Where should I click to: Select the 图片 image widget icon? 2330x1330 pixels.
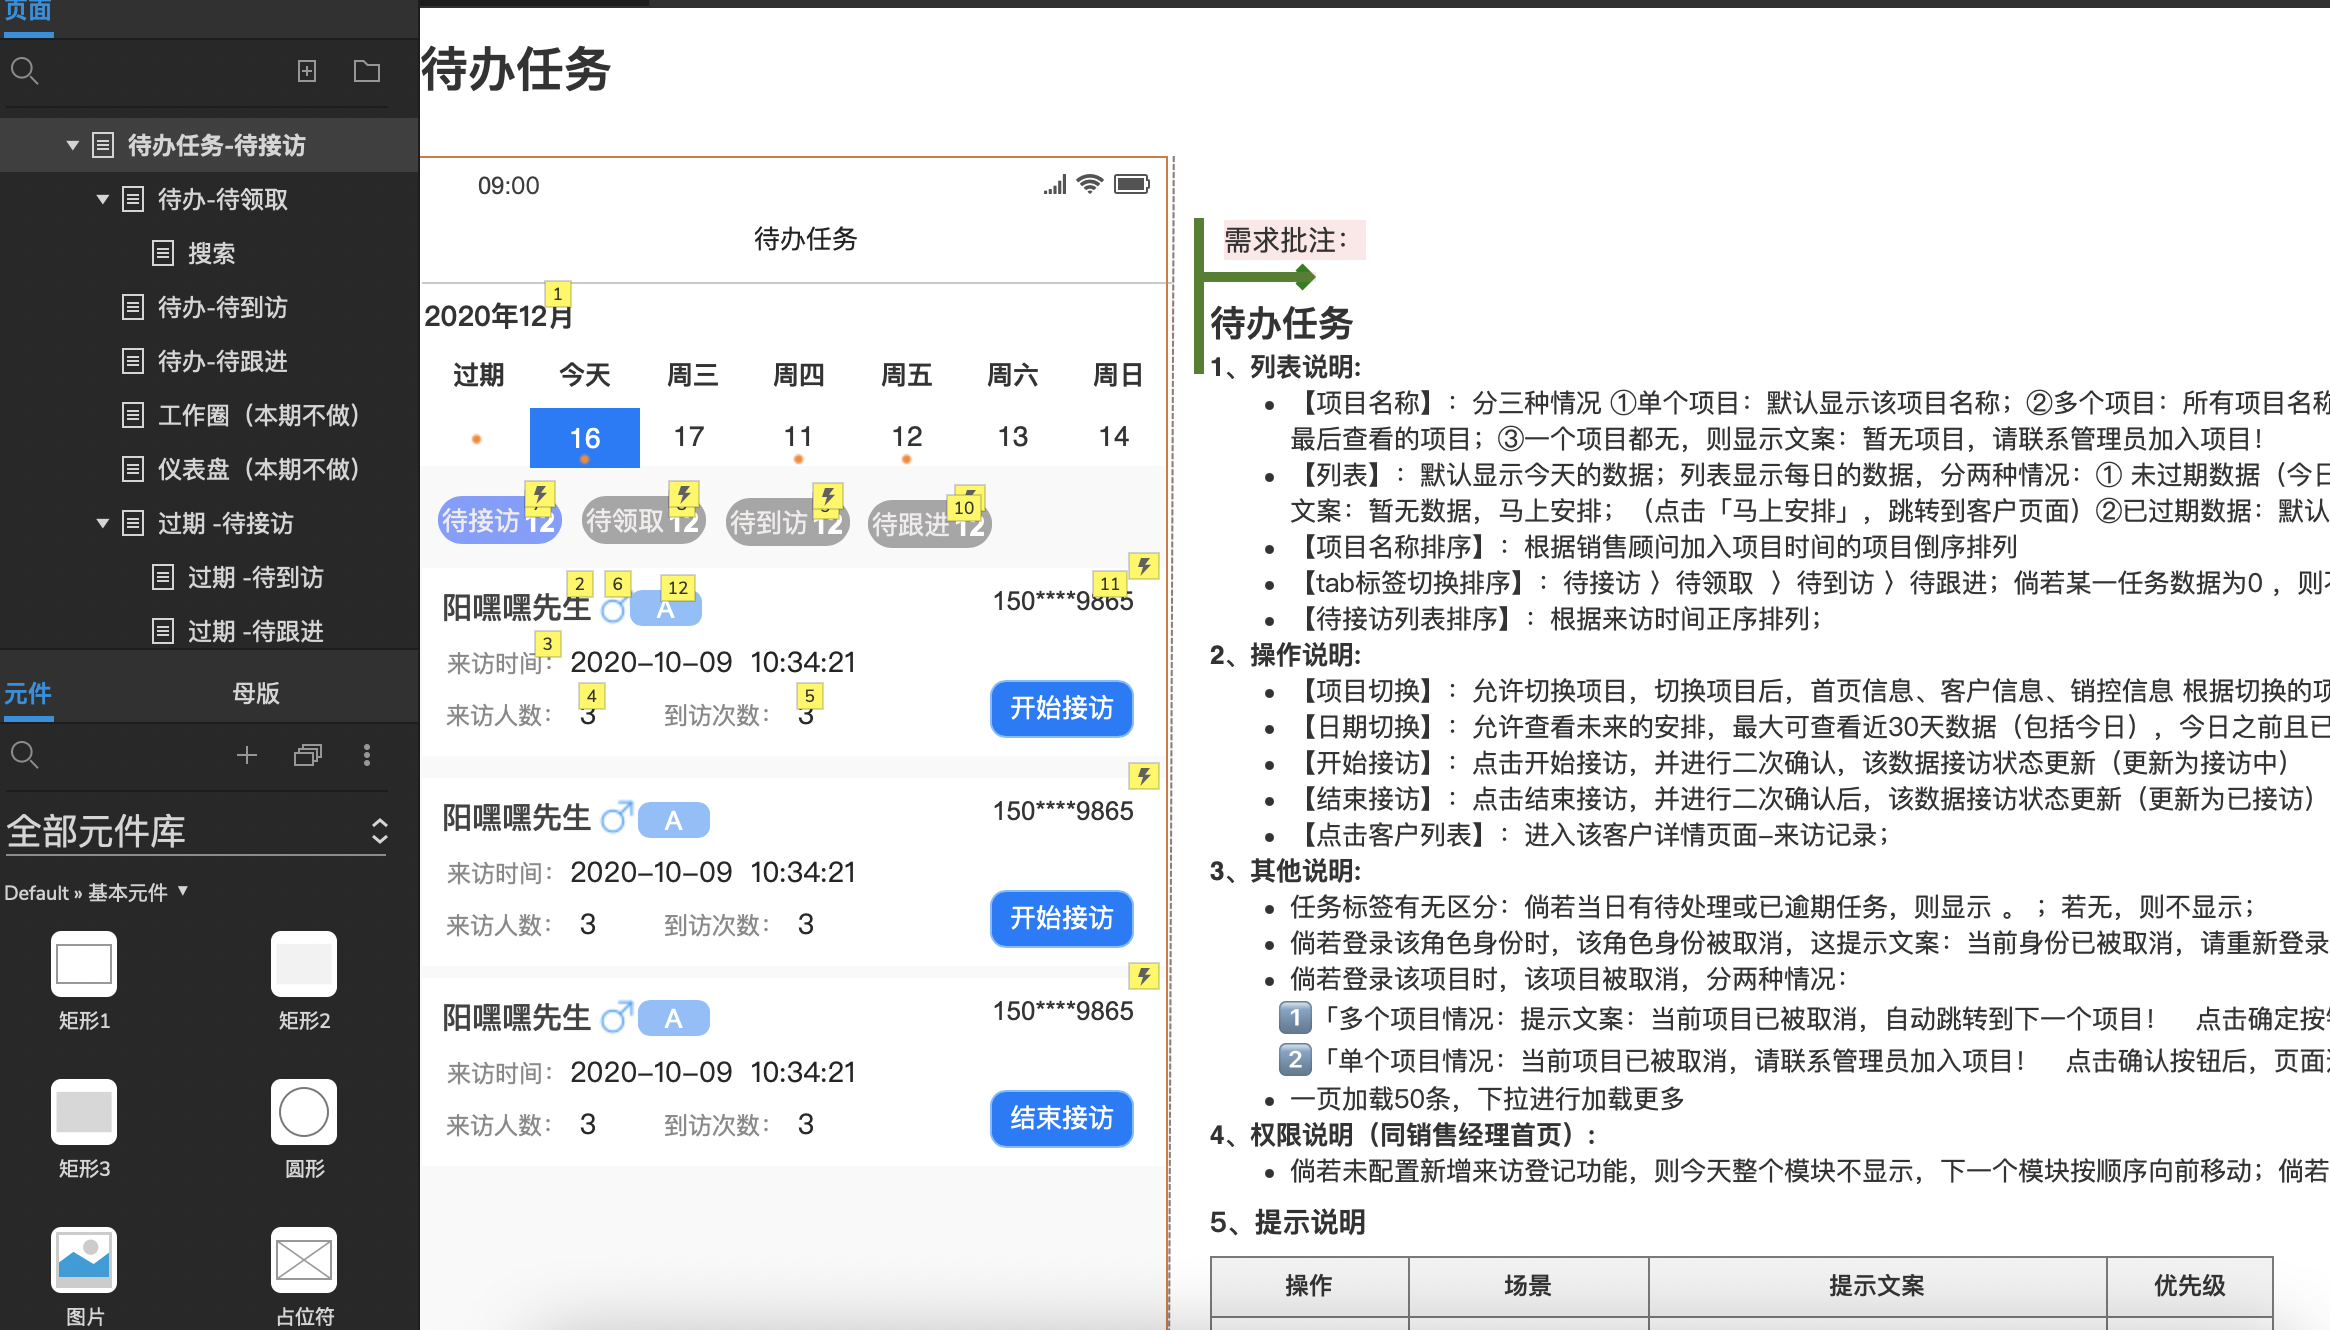[84, 1260]
